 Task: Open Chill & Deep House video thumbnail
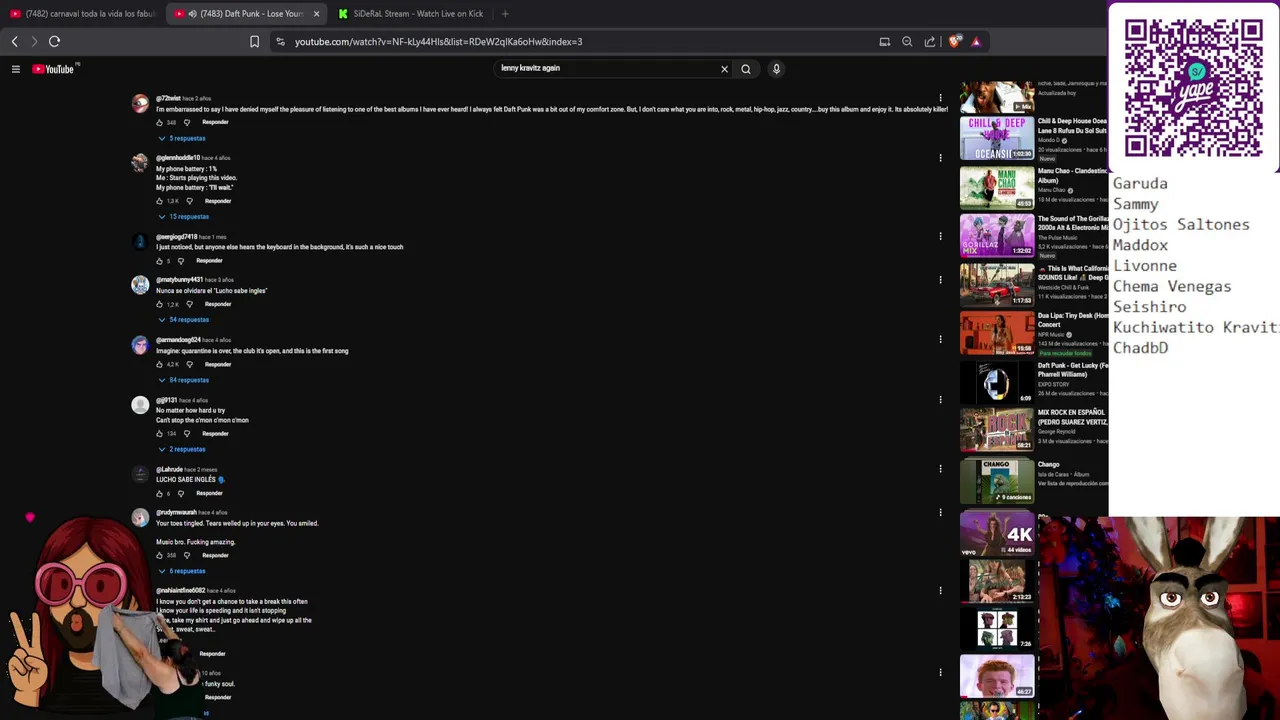pyautogui.click(x=997, y=138)
